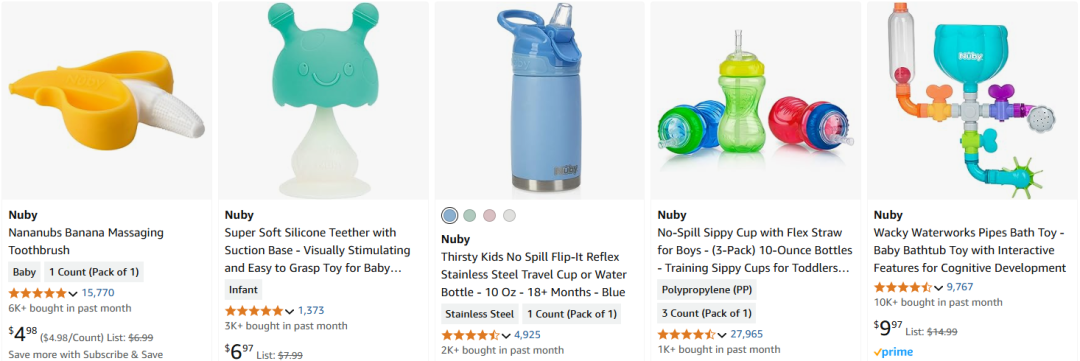Select the pink color swatch
This screenshot has width=1080, height=361.
(x=489, y=216)
